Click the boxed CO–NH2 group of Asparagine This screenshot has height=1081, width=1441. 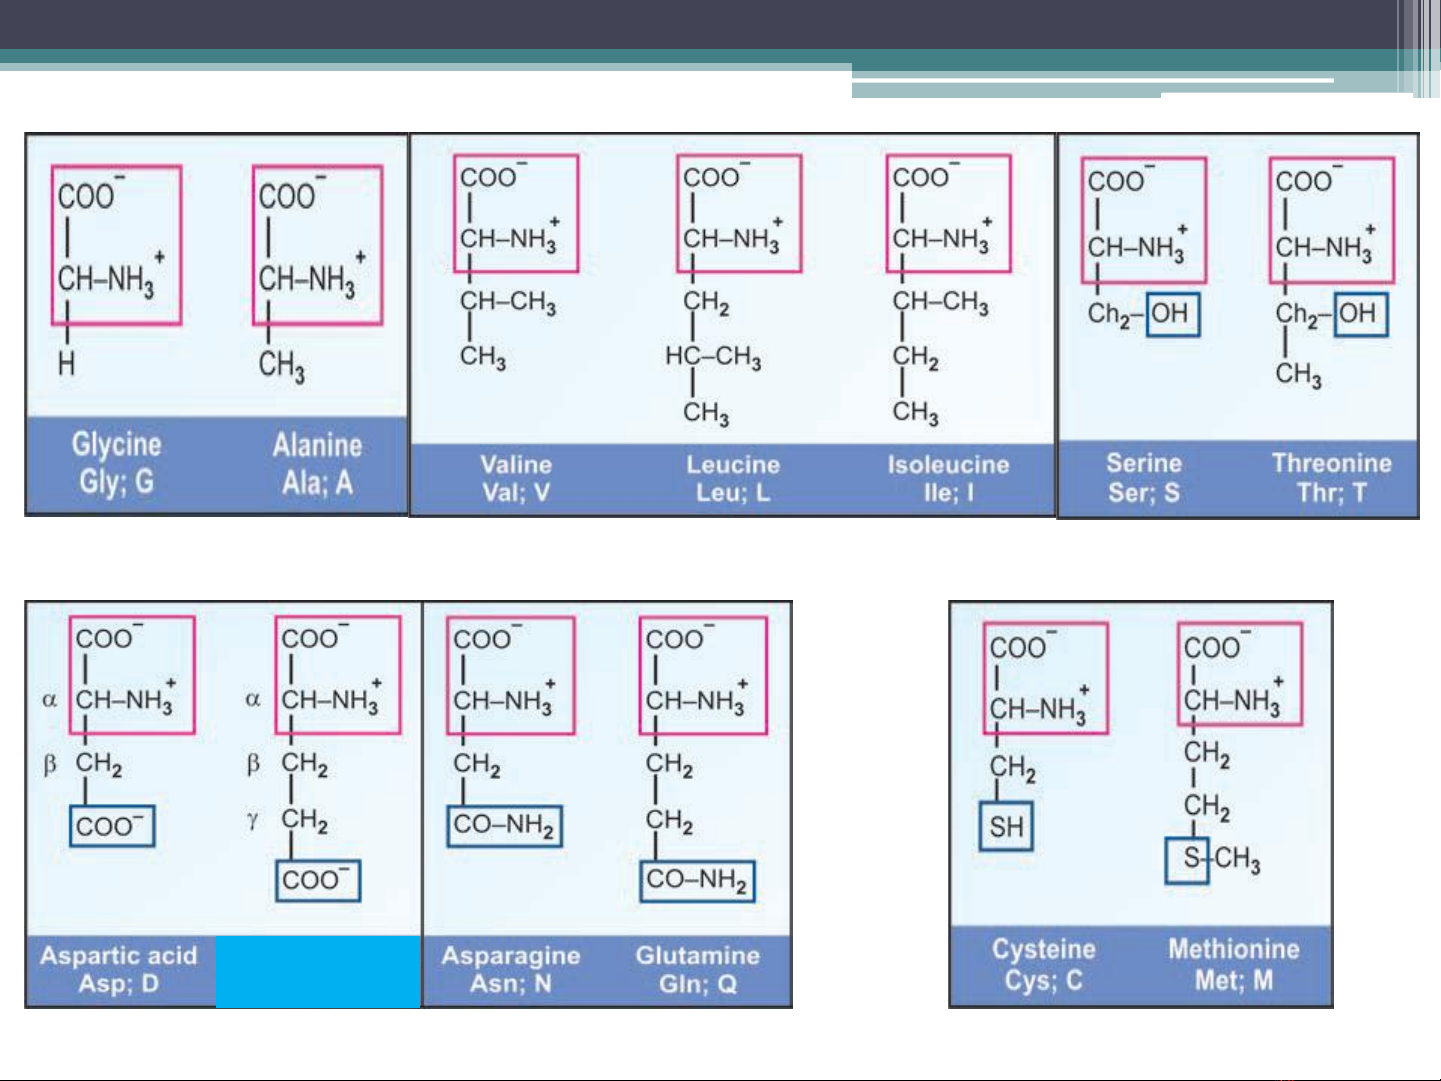[x=504, y=825]
